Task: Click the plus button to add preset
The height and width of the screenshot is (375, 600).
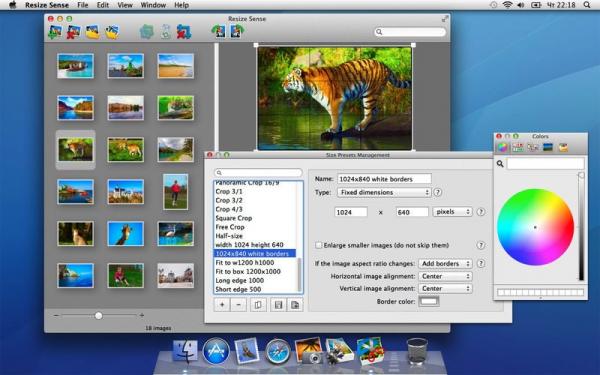Action: [x=222, y=305]
